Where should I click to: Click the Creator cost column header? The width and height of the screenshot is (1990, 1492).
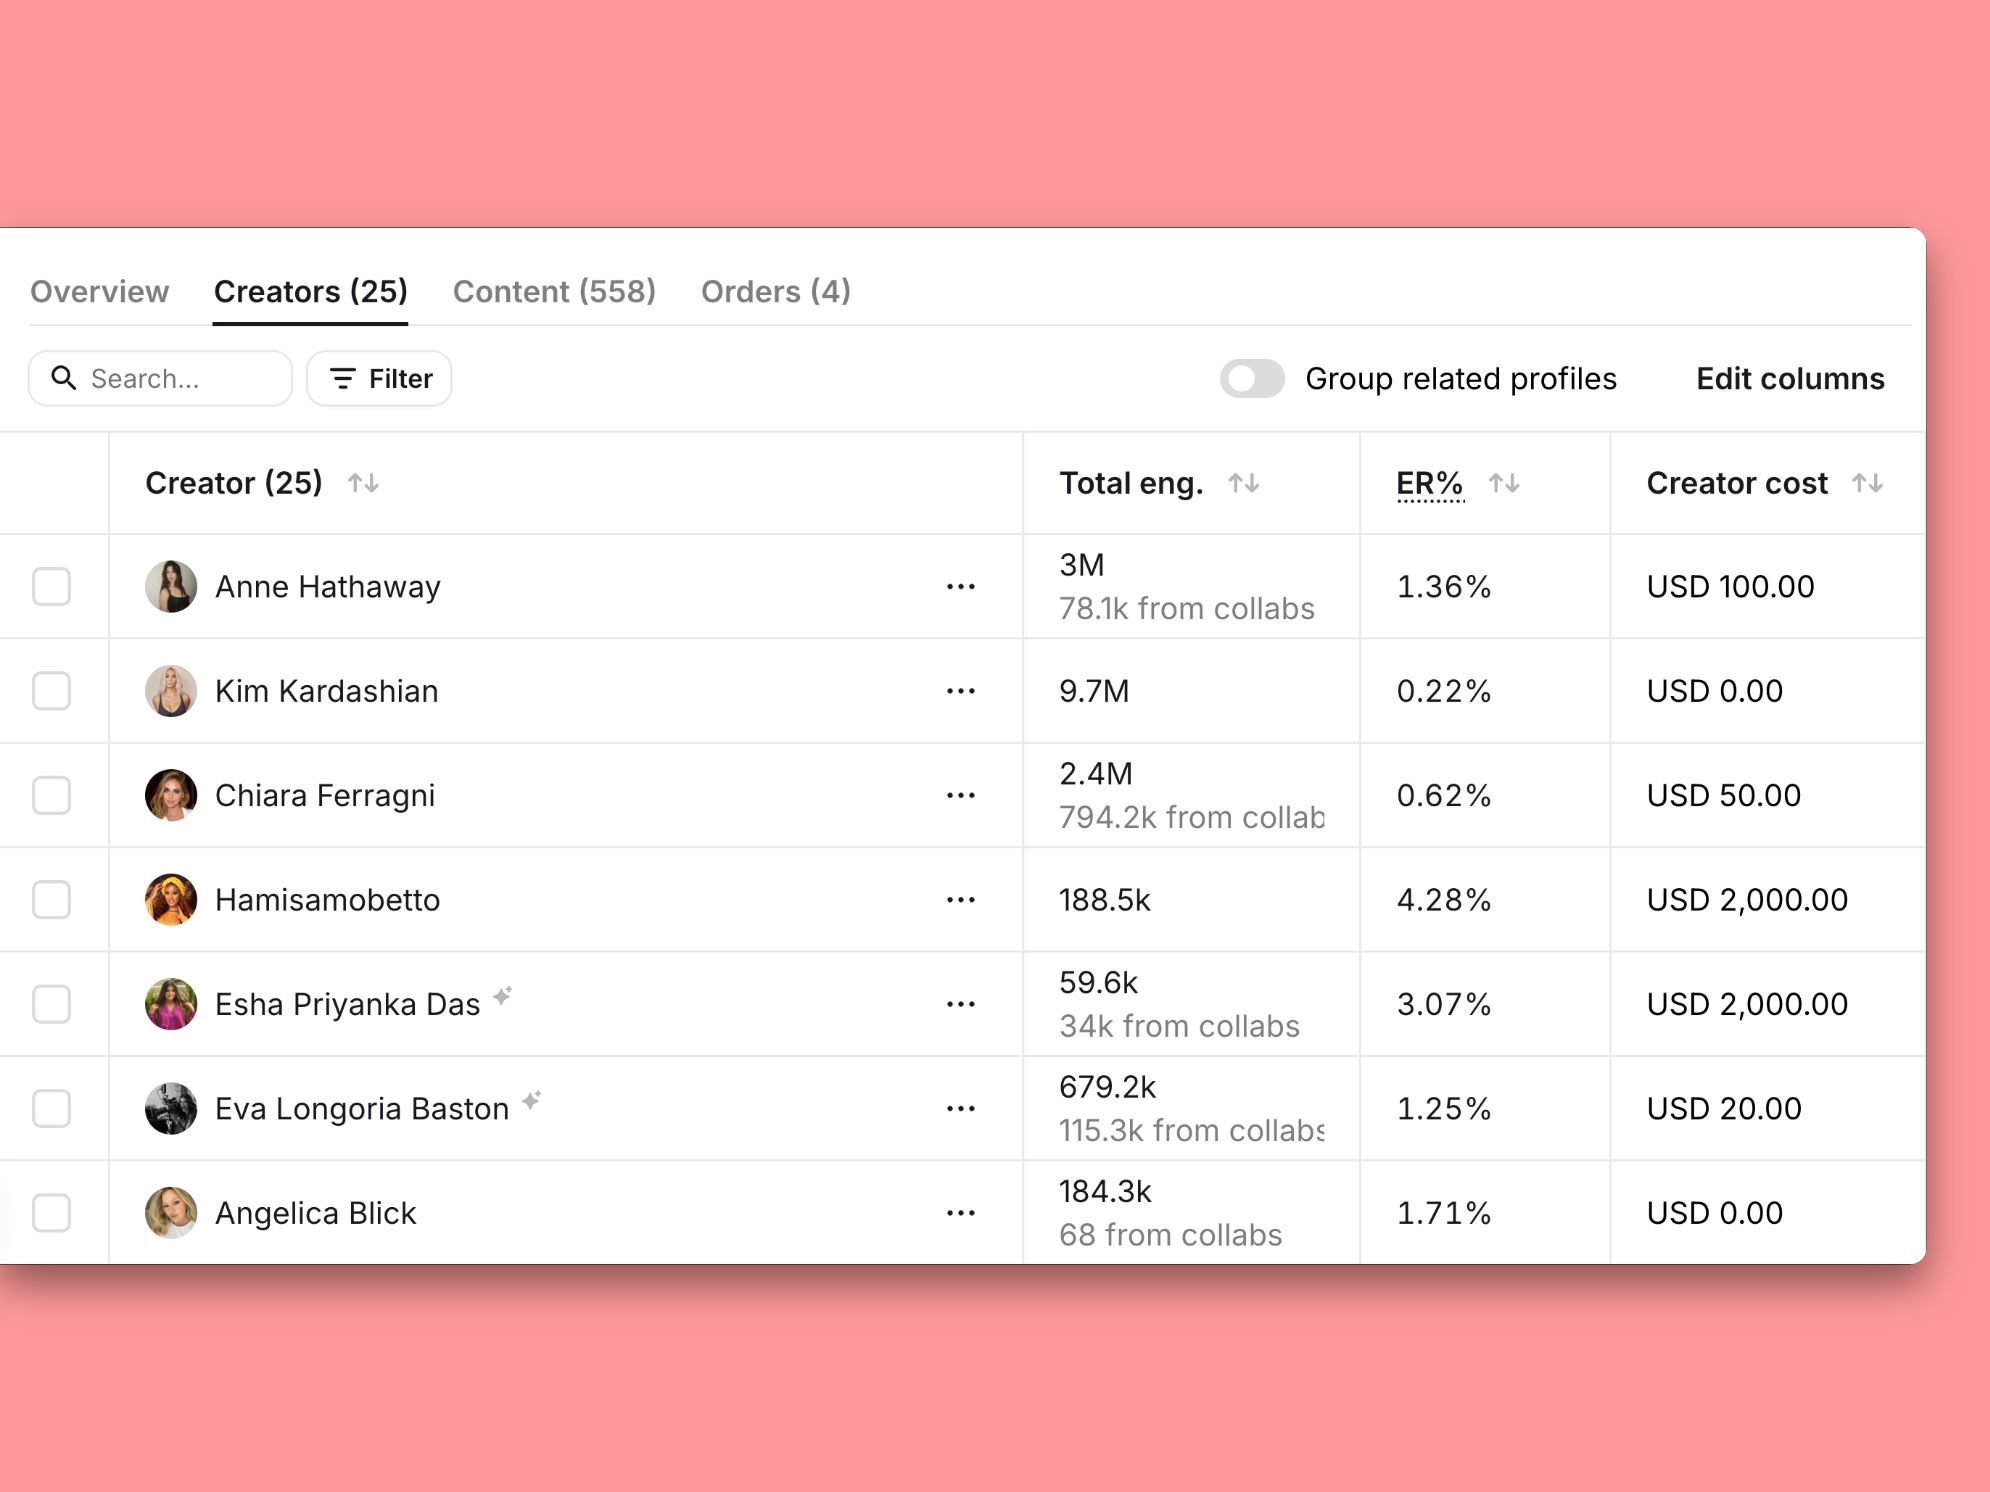click(x=1737, y=484)
